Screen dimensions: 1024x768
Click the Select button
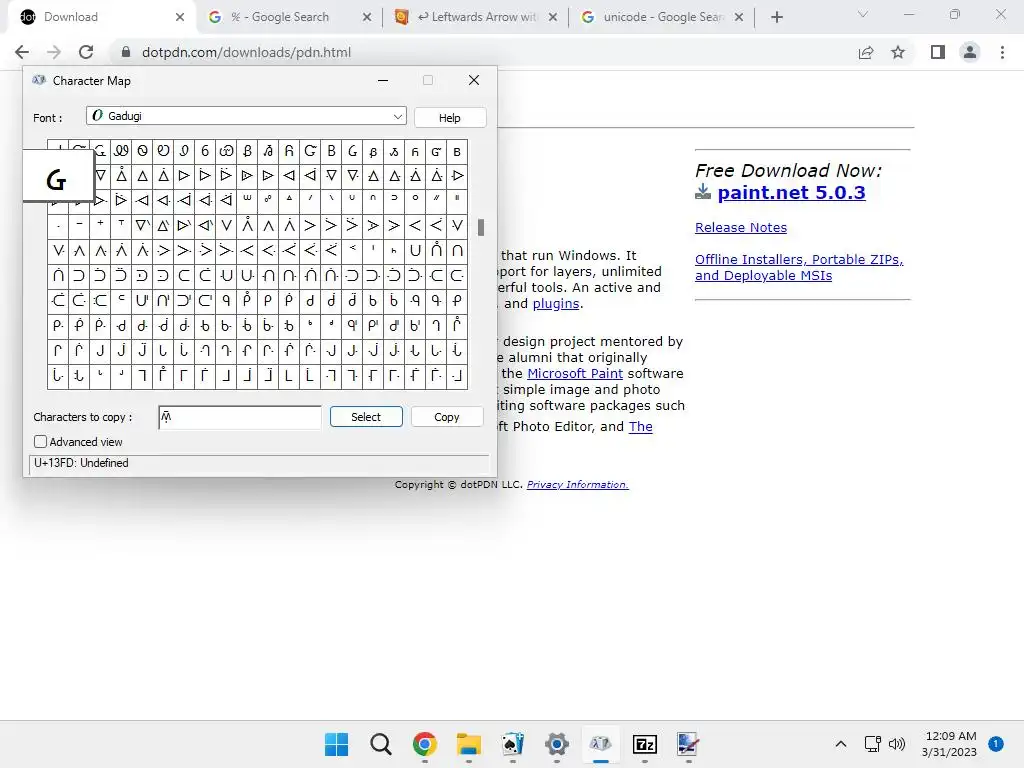tap(366, 417)
